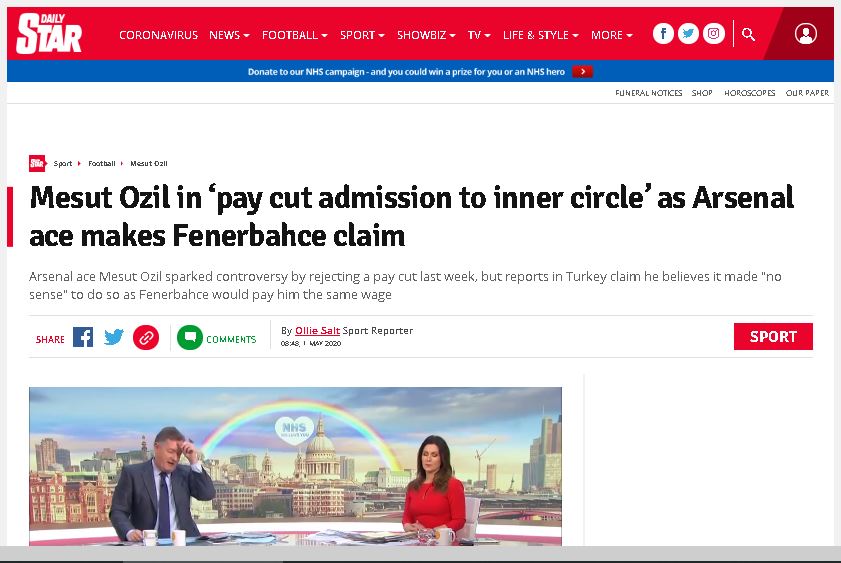Click the Ollie Salt author link
This screenshot has height=563, width=841.
point(318,330)
